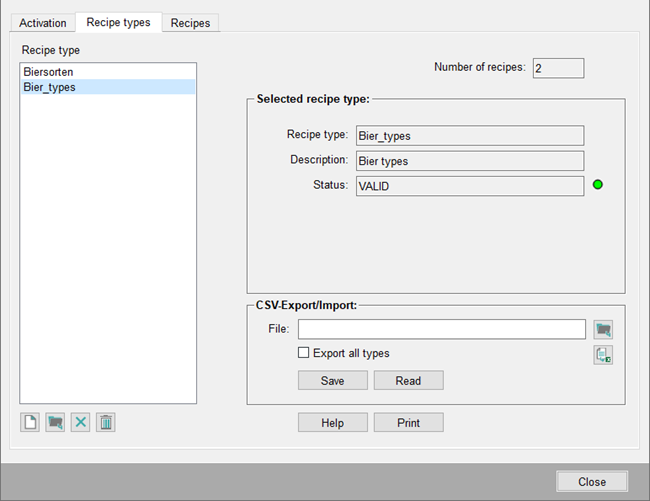This screenshot has height=501, width=650.
Task: Click into the CSV File path field
Action: coord(441,329)
